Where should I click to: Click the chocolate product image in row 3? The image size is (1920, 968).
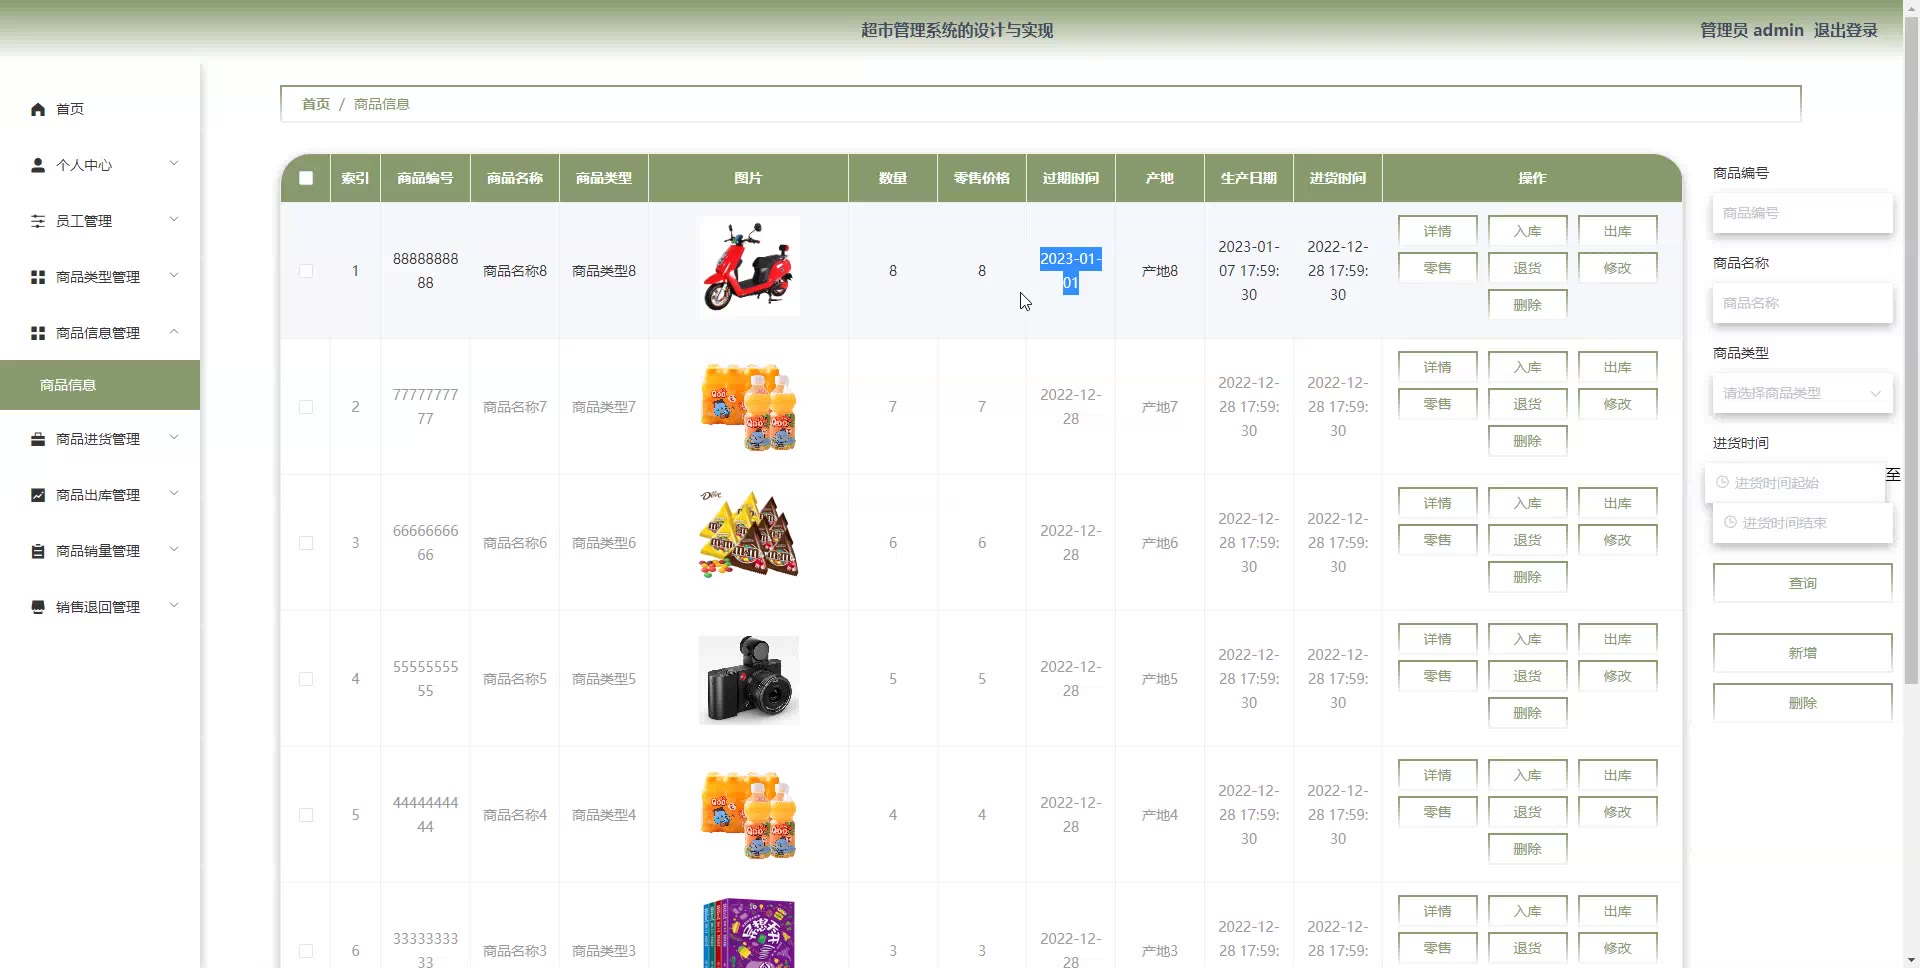(749, 535)
